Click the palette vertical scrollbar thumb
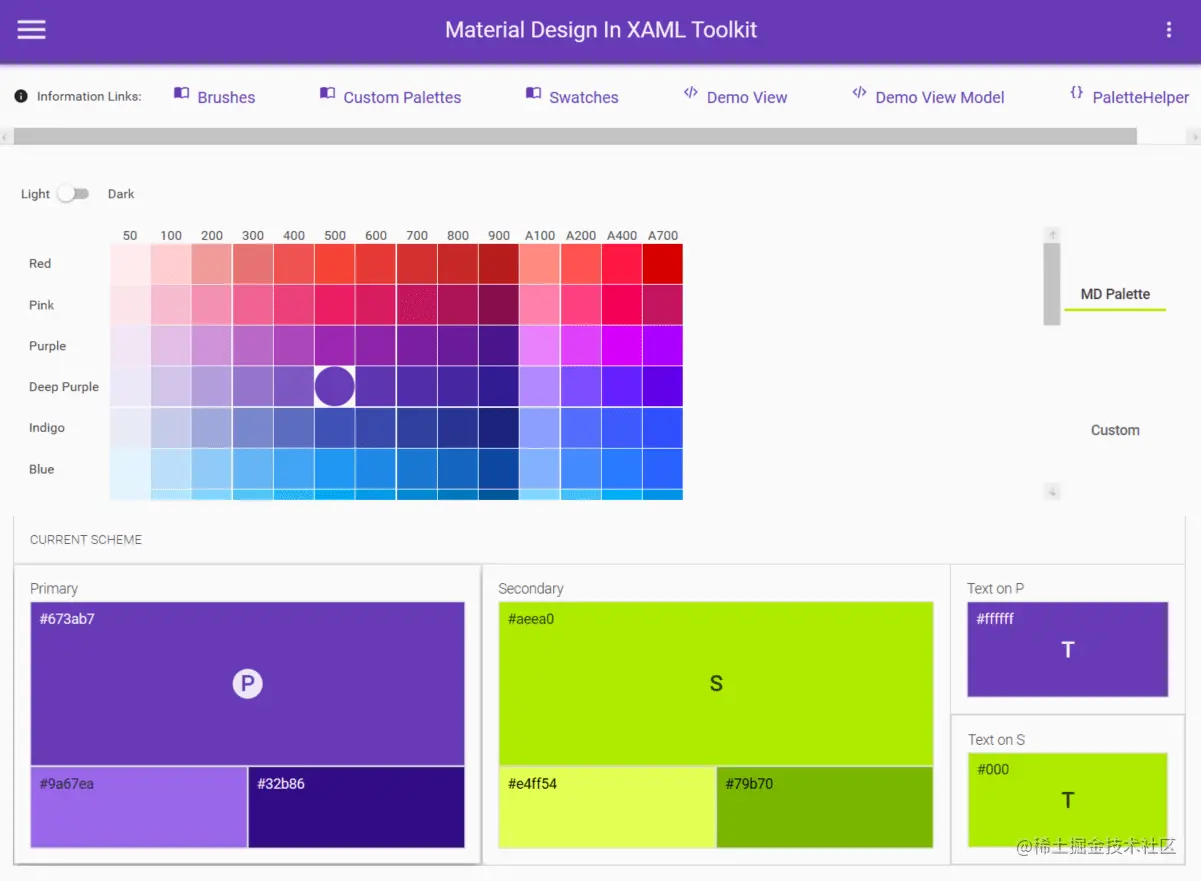This screenshot has width=1201, height=881. pos(1052,284)
